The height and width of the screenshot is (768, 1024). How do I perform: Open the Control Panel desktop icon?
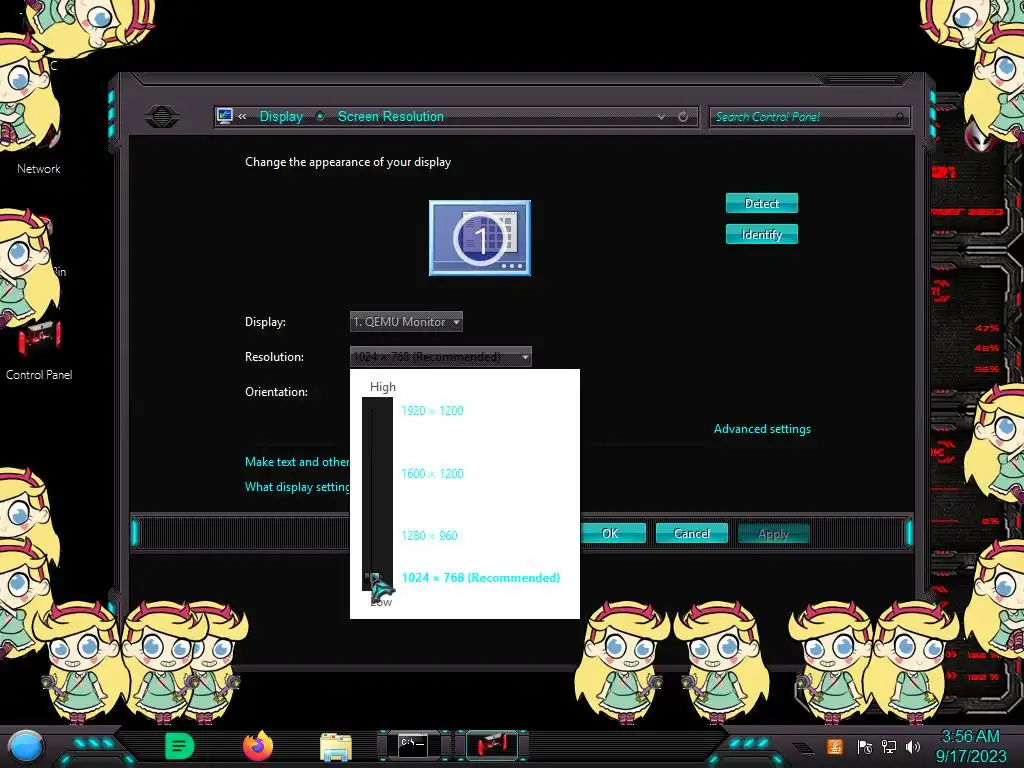(x=39, y=351)
